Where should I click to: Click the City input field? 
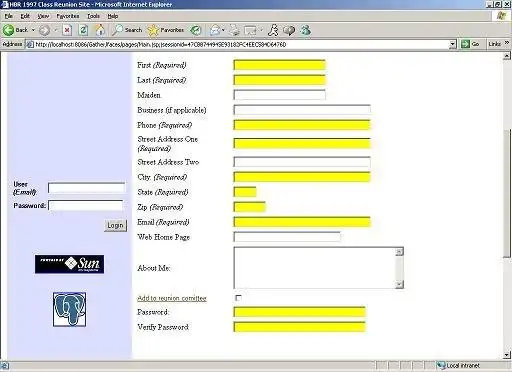point(302,177)
